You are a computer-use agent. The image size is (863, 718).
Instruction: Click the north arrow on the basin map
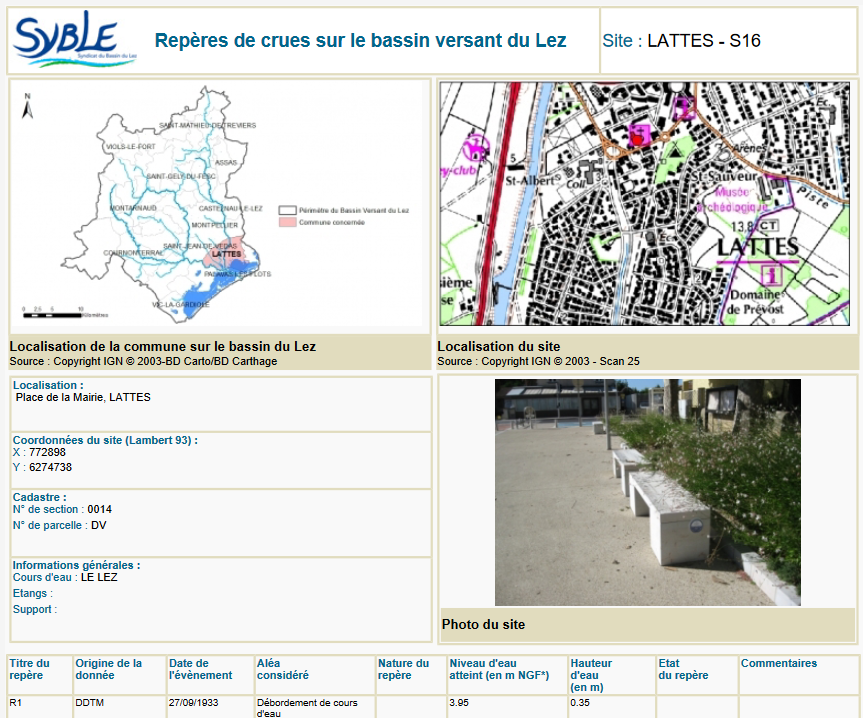(27, 106)
